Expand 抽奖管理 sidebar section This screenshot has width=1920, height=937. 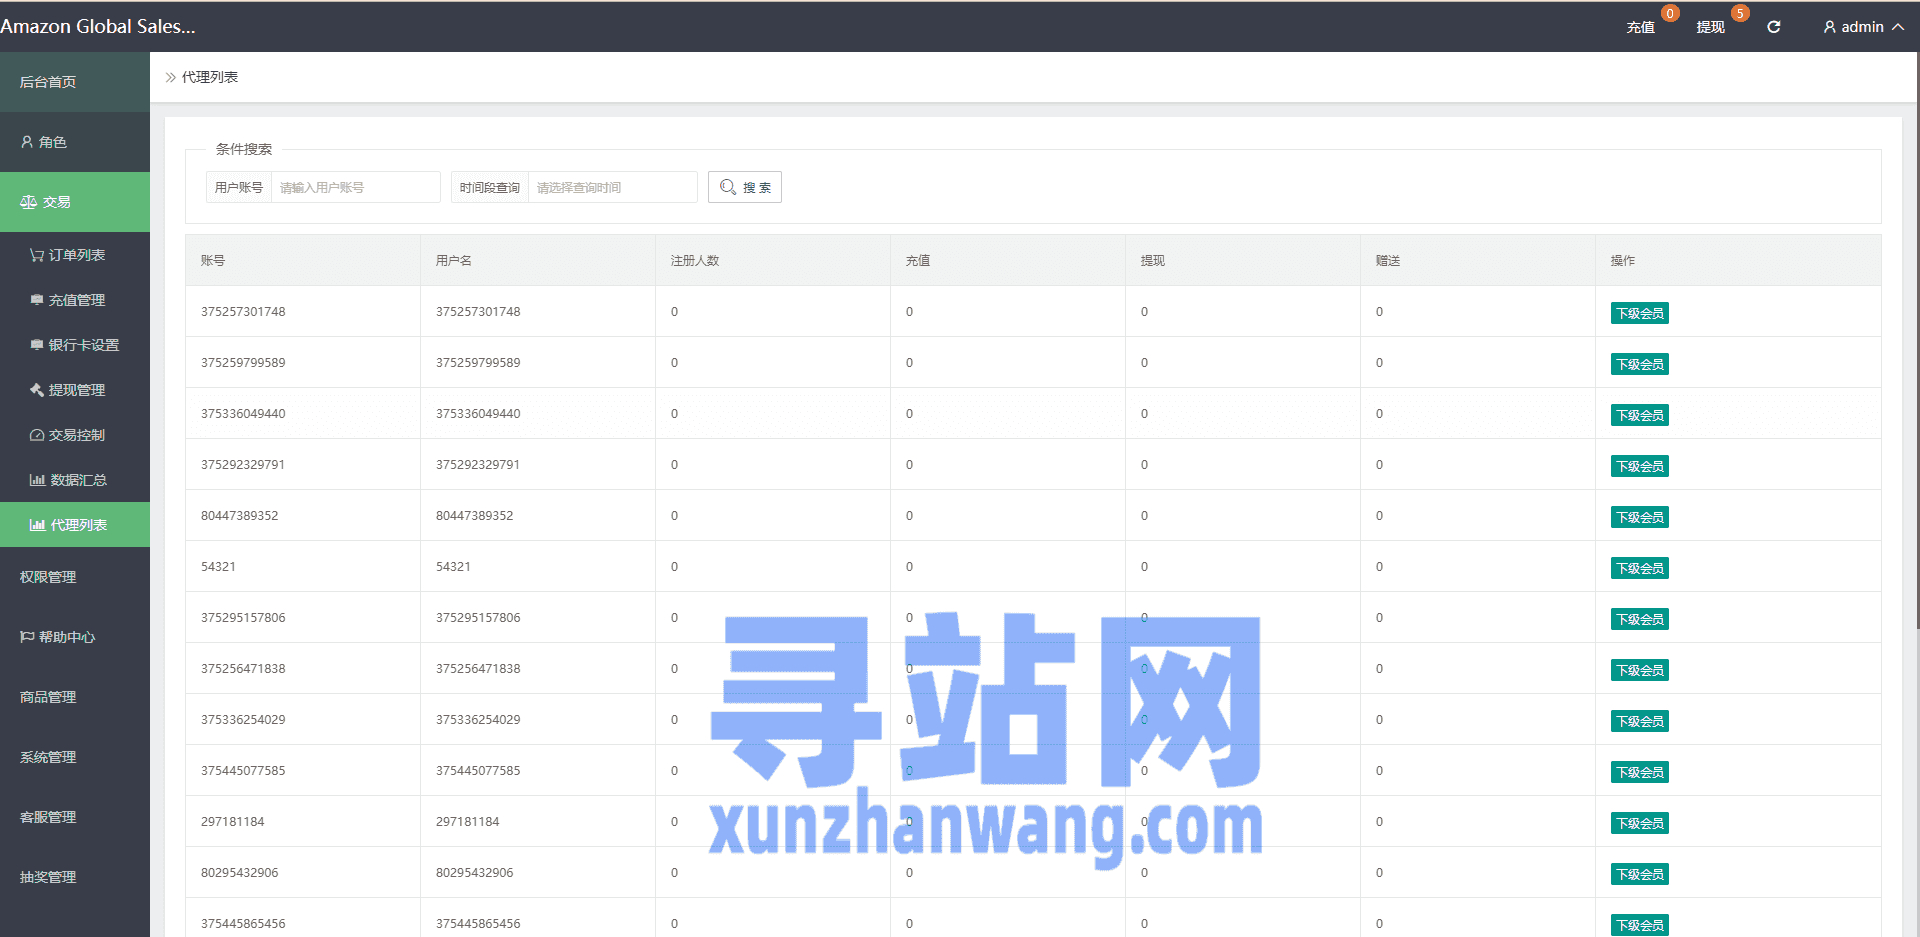[75, 877]
